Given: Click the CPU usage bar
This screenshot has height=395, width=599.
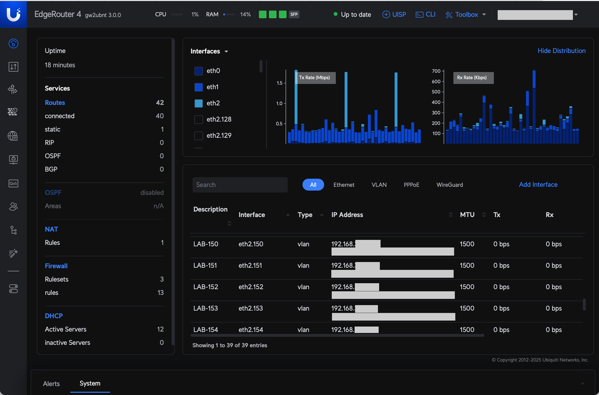Looking at the screenshot, I should point(177,15).
